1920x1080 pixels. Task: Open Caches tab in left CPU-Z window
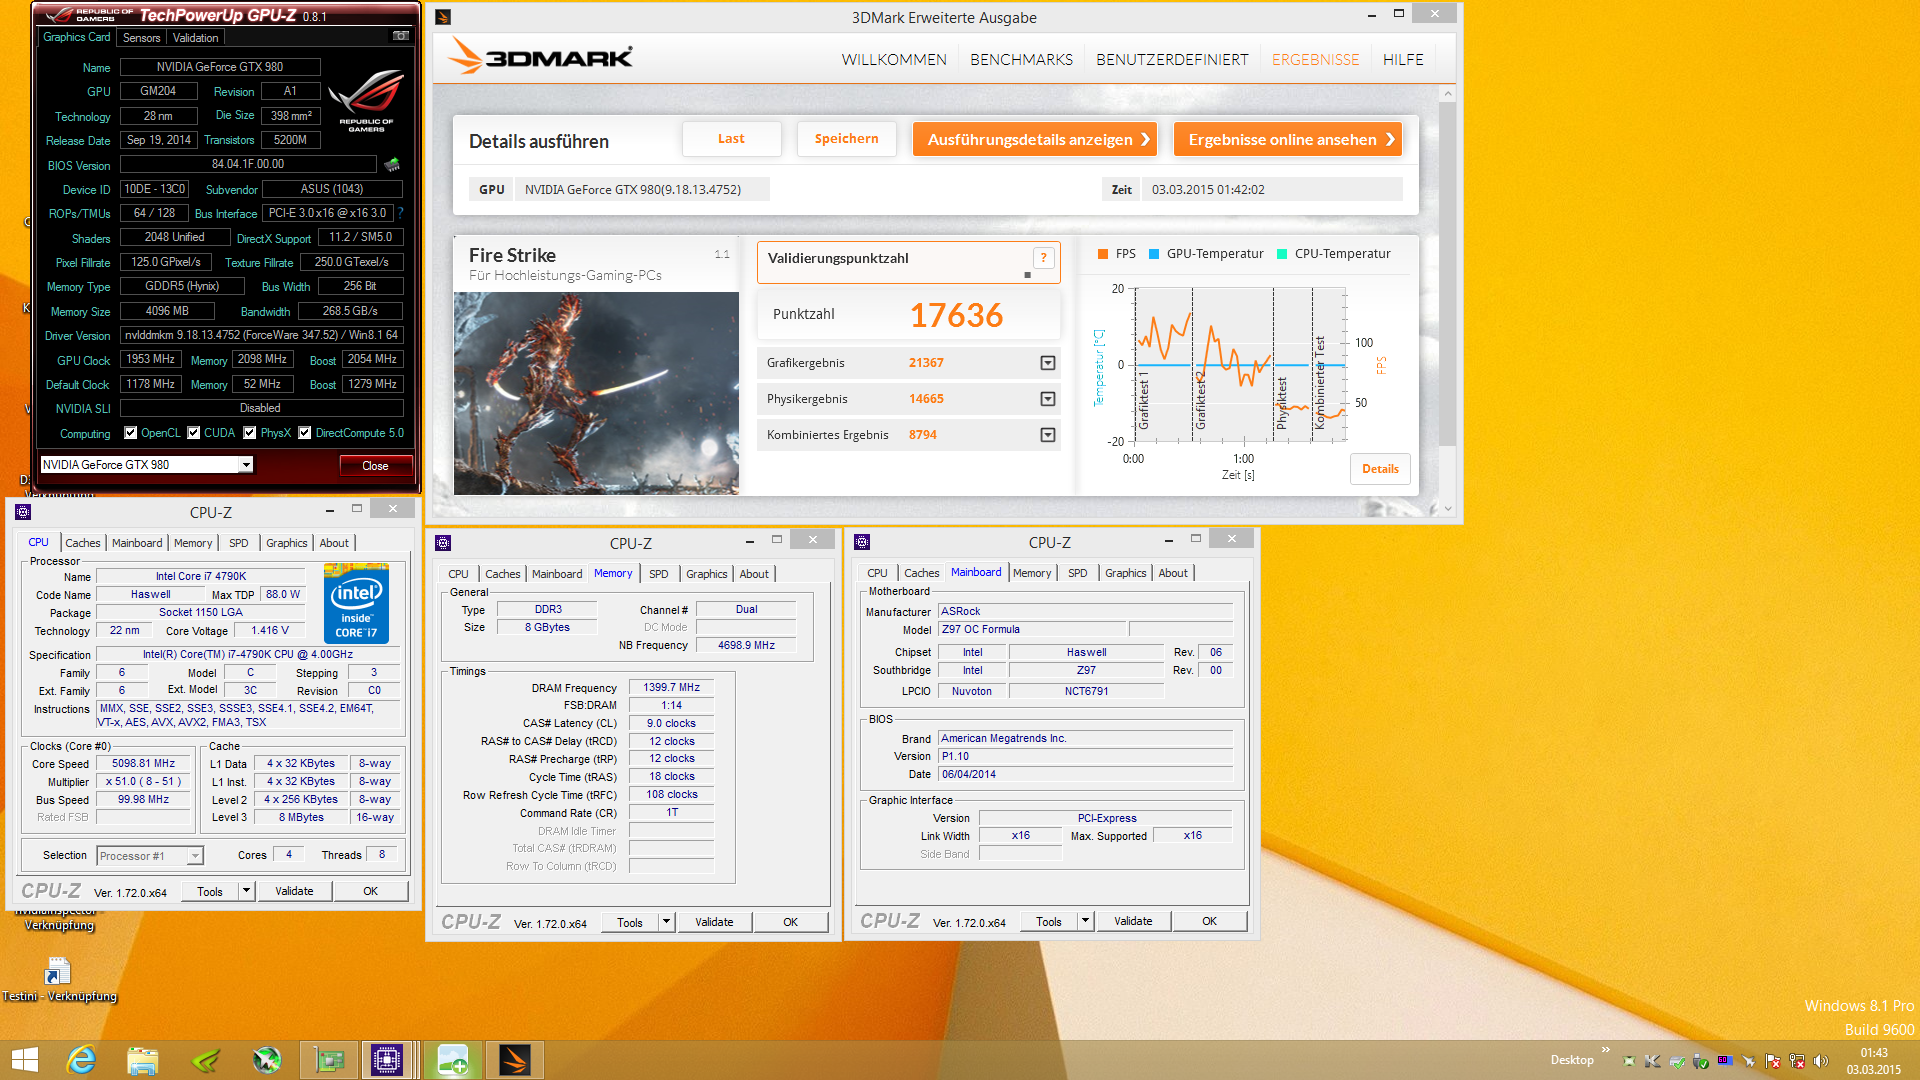tap(83, 543)
